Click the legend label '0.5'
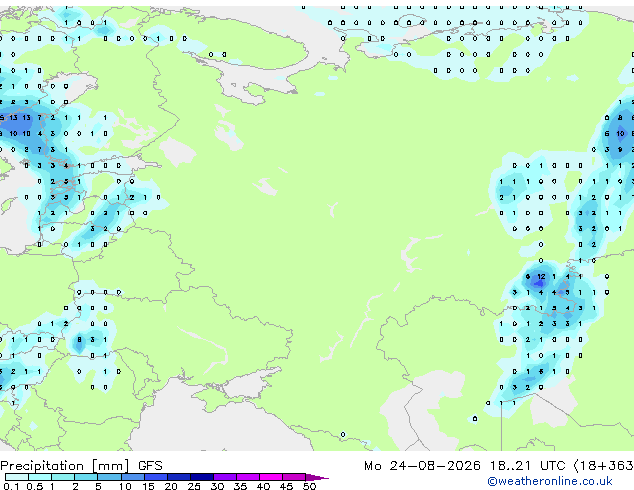This screenshot has height=490, width=634. [35, 486]
